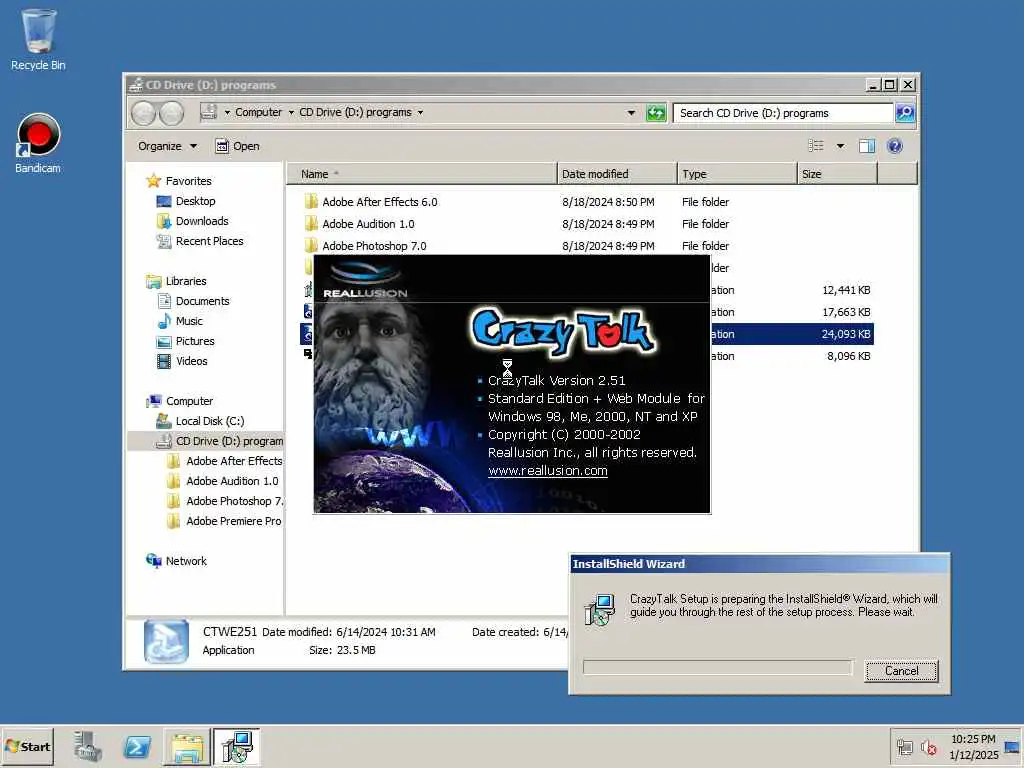
Task: Click the Videos film icon in Libraries
Action: coord(164,361)
